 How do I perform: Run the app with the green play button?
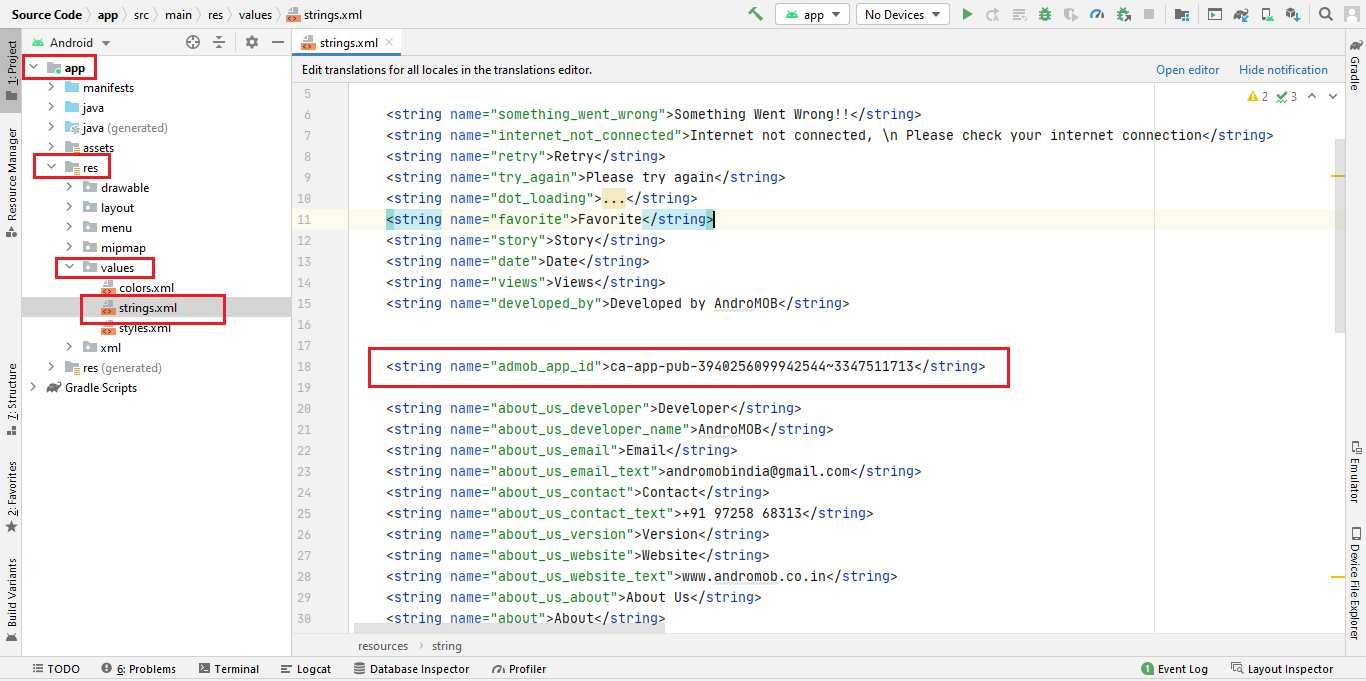[x=967, y=14]
